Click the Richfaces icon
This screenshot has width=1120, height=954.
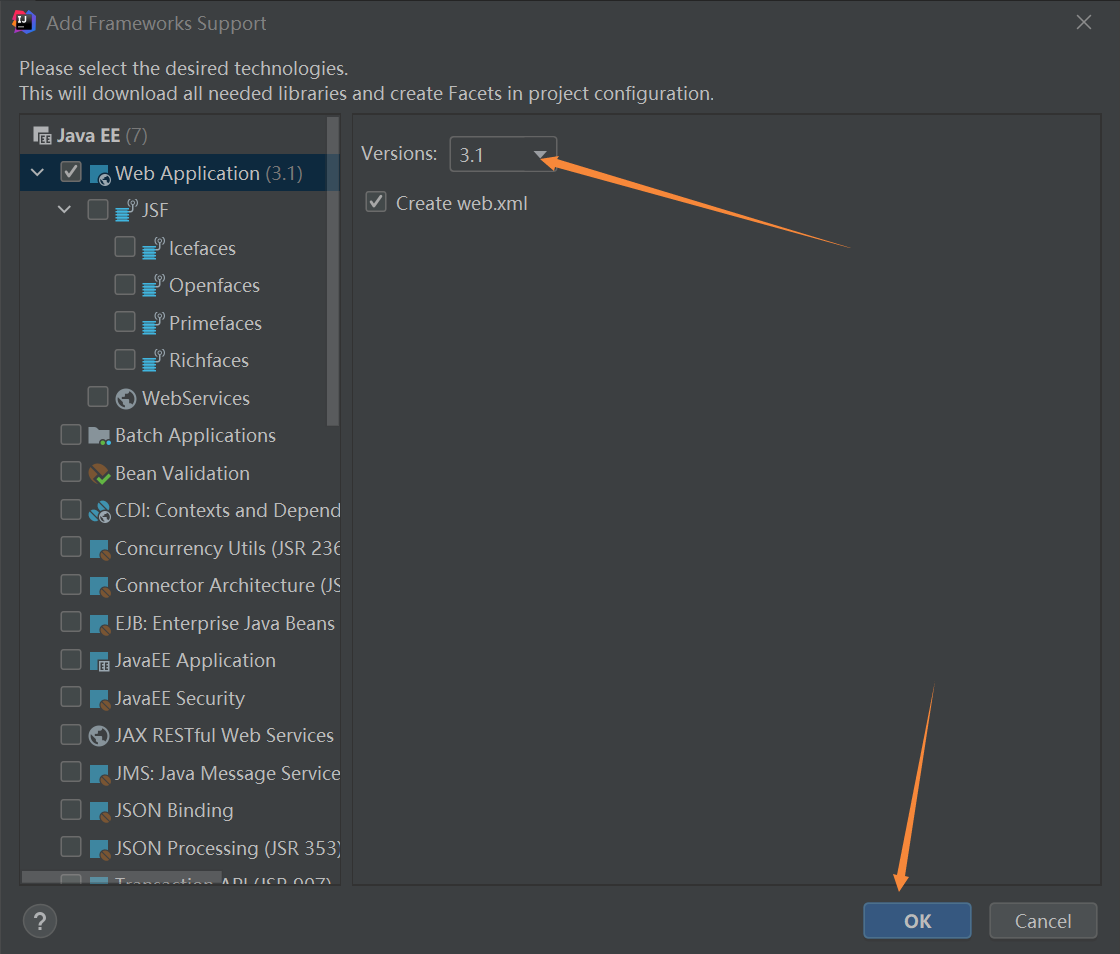click(x=153, y=360)
